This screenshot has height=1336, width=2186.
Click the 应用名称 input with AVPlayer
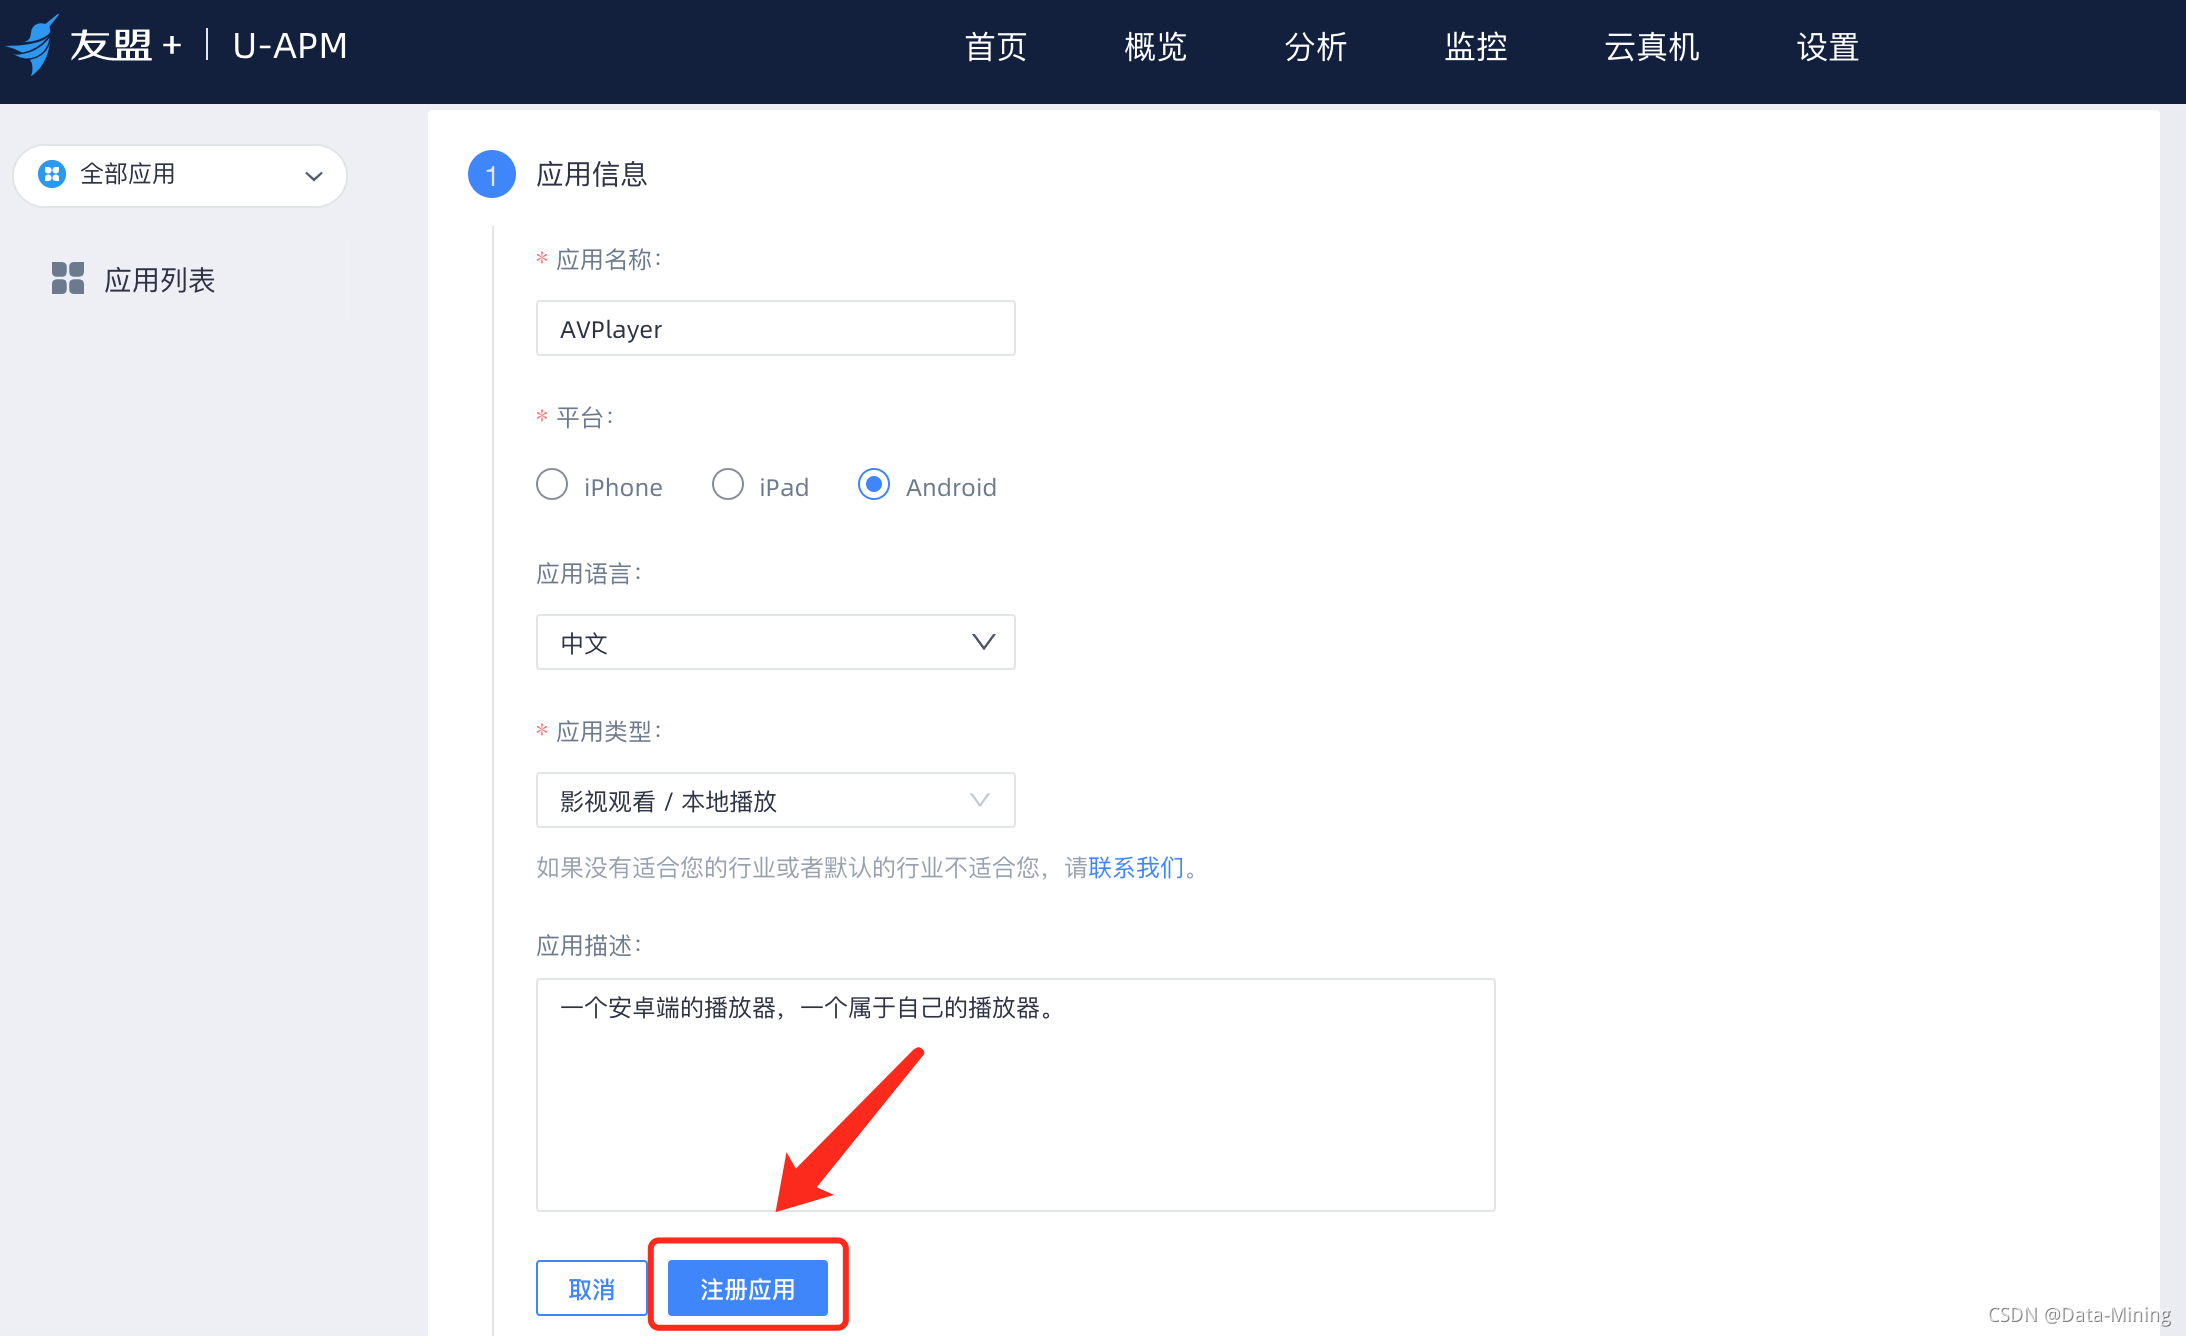tap(776, 328)
